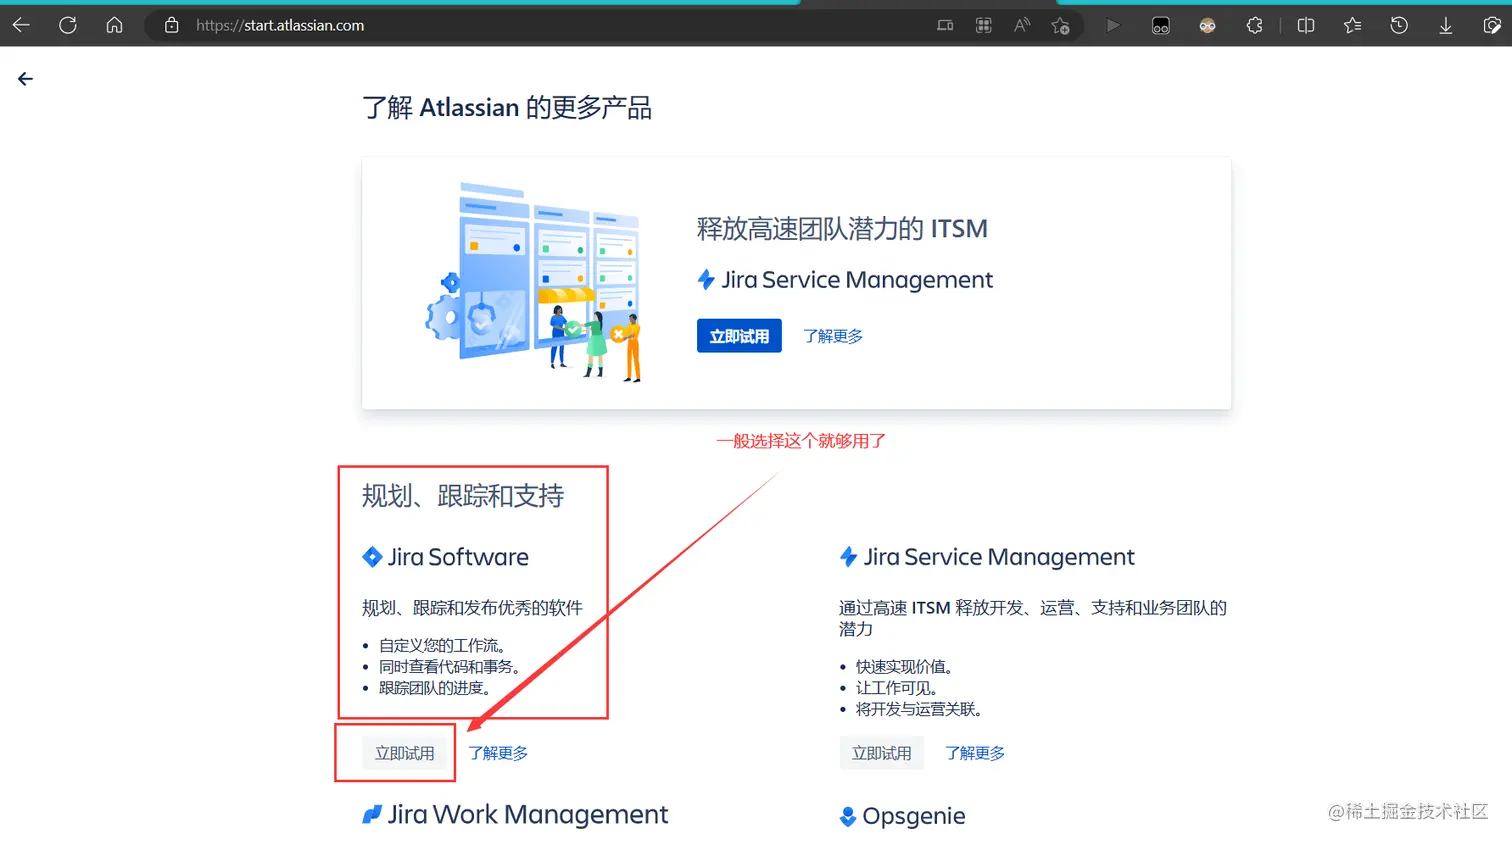This screenshot has width=1512, height=845.
Task: Click the QR/apps grid icon in the address bar
Action: pos(984,25)
